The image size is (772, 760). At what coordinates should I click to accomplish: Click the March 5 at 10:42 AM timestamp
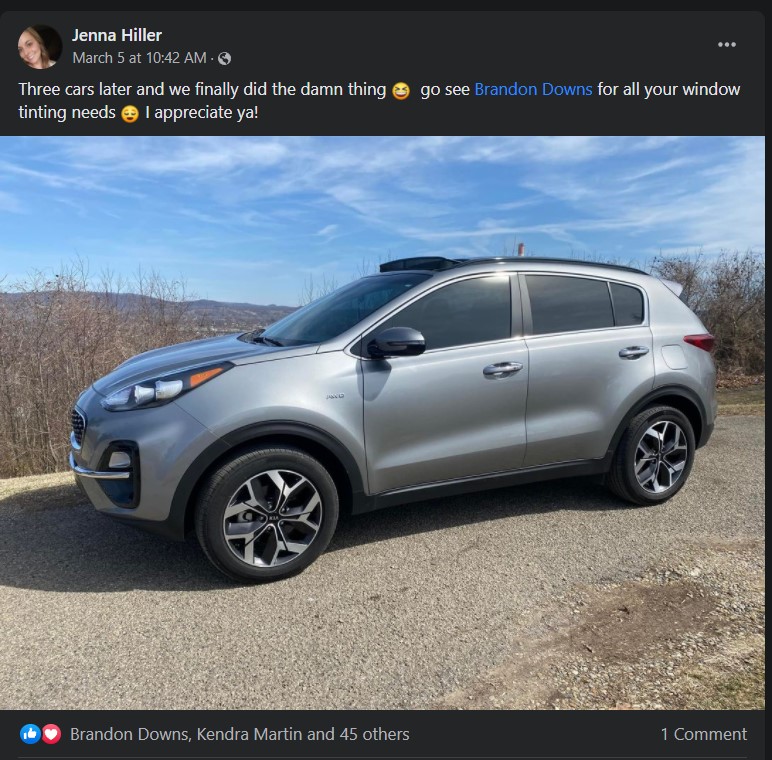point(139,58)
